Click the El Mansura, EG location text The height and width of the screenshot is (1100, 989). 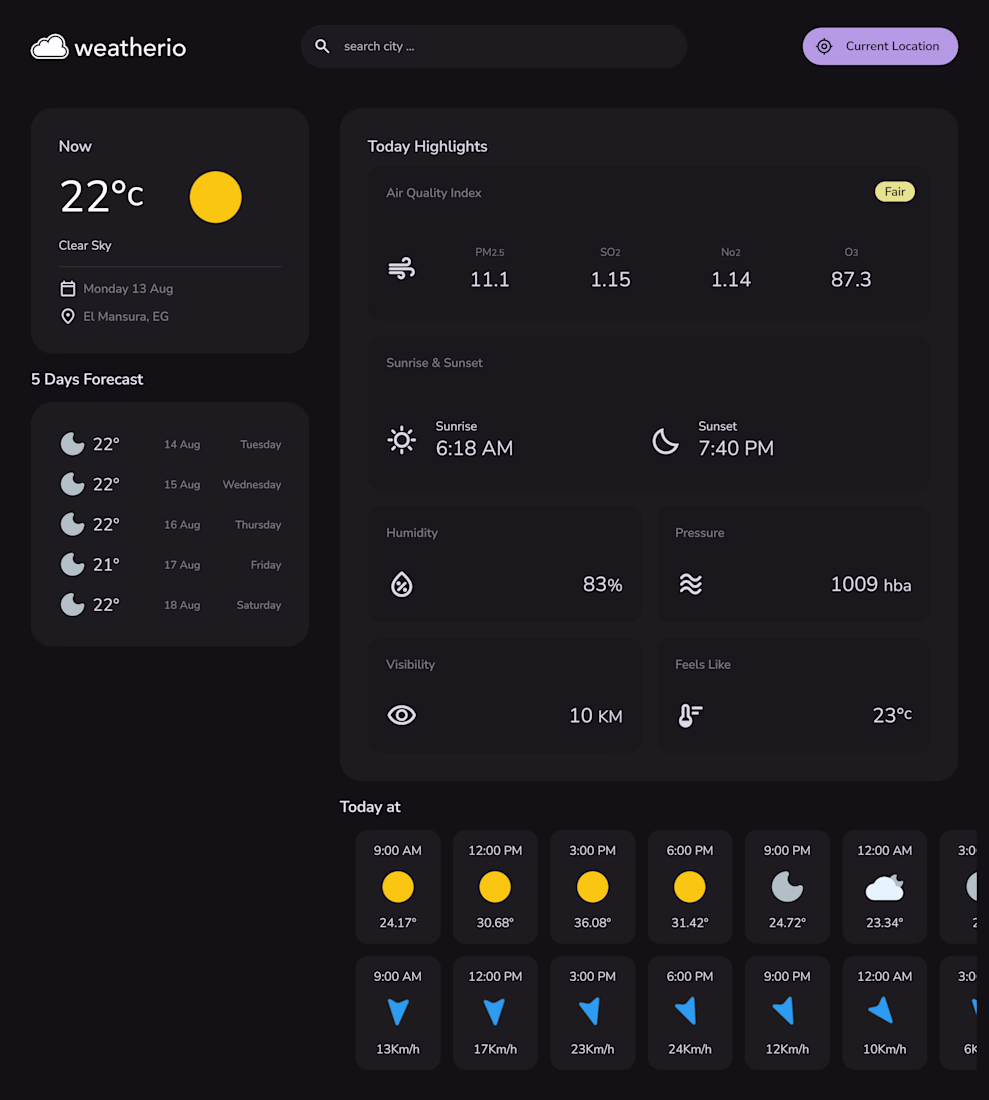coord(126,316)
